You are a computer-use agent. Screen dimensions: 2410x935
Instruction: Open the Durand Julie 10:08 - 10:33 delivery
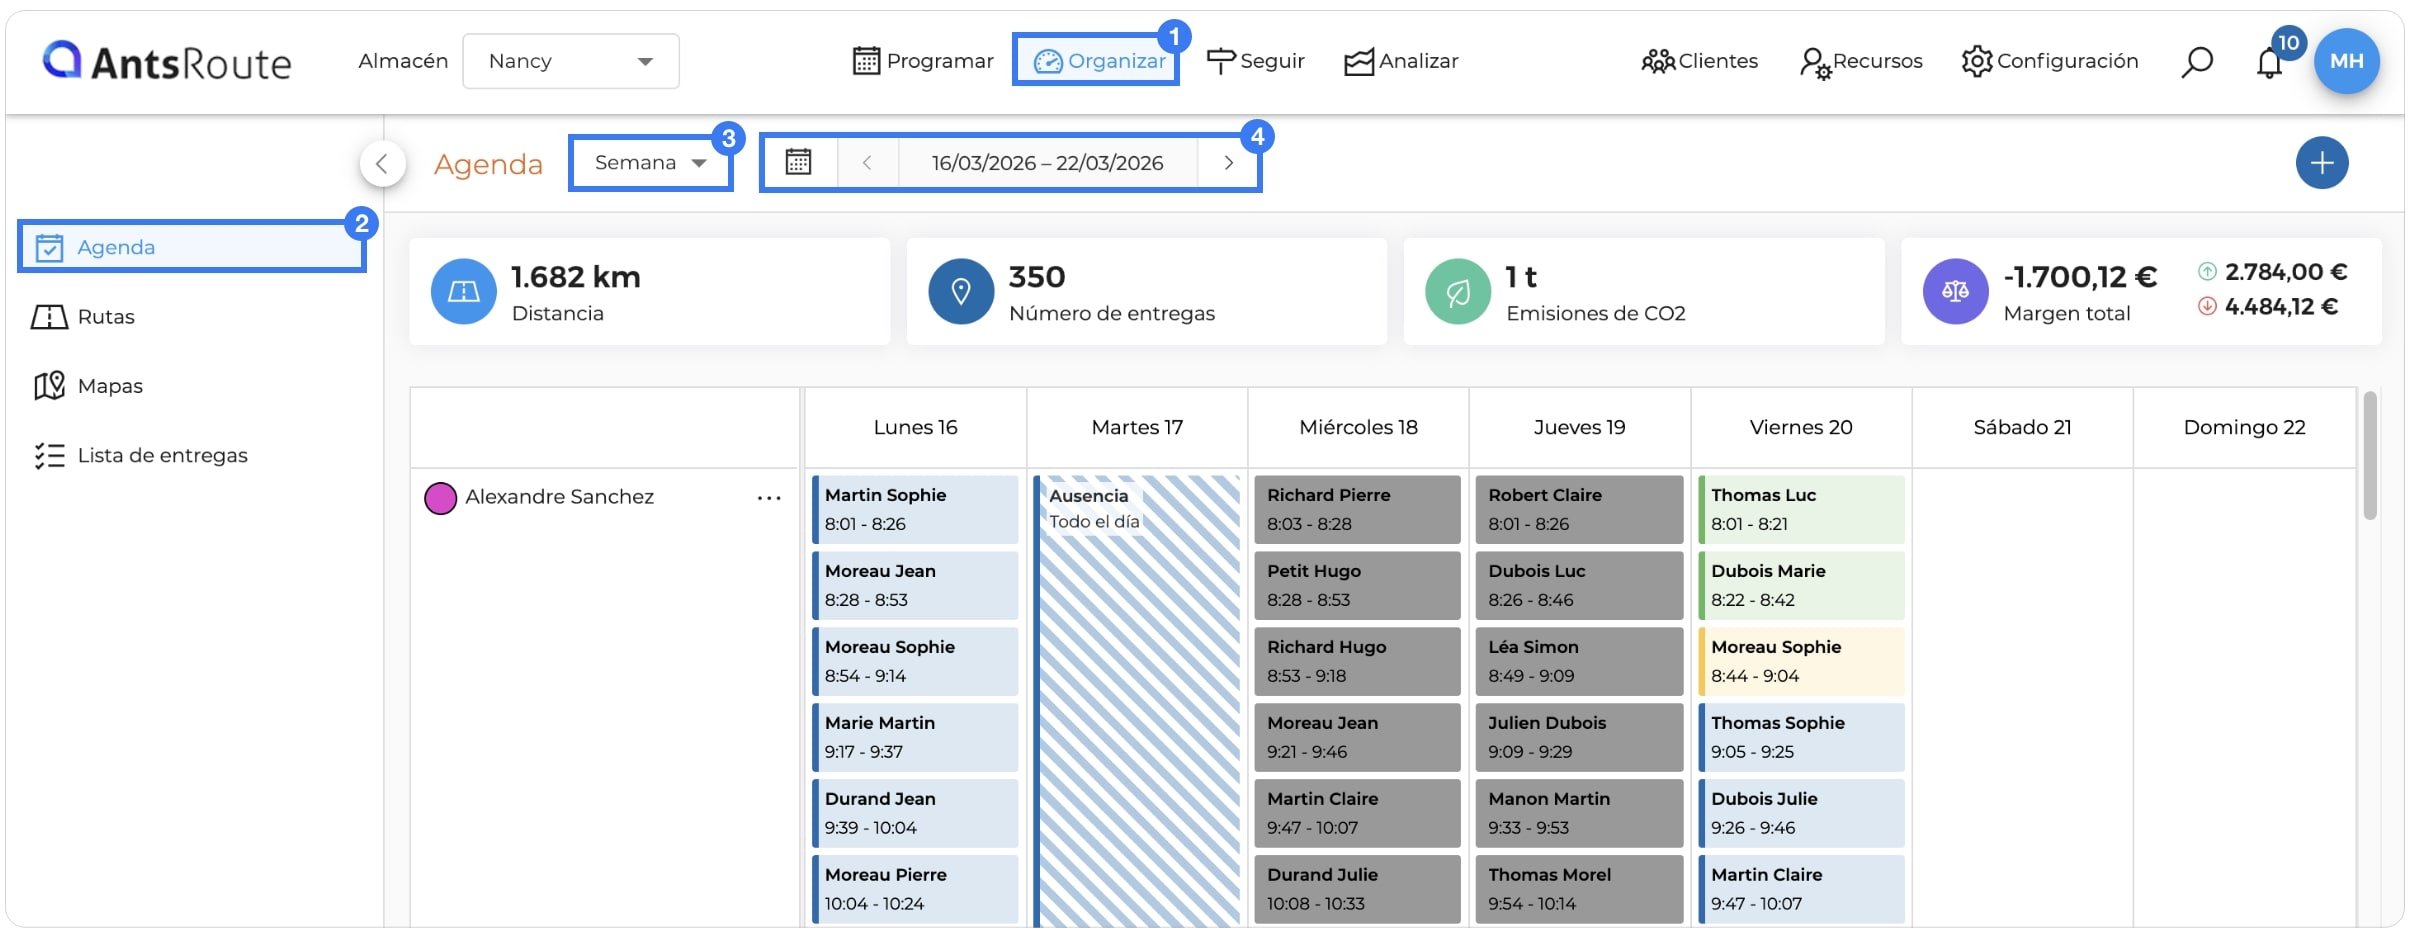[x=1358, y=889]
